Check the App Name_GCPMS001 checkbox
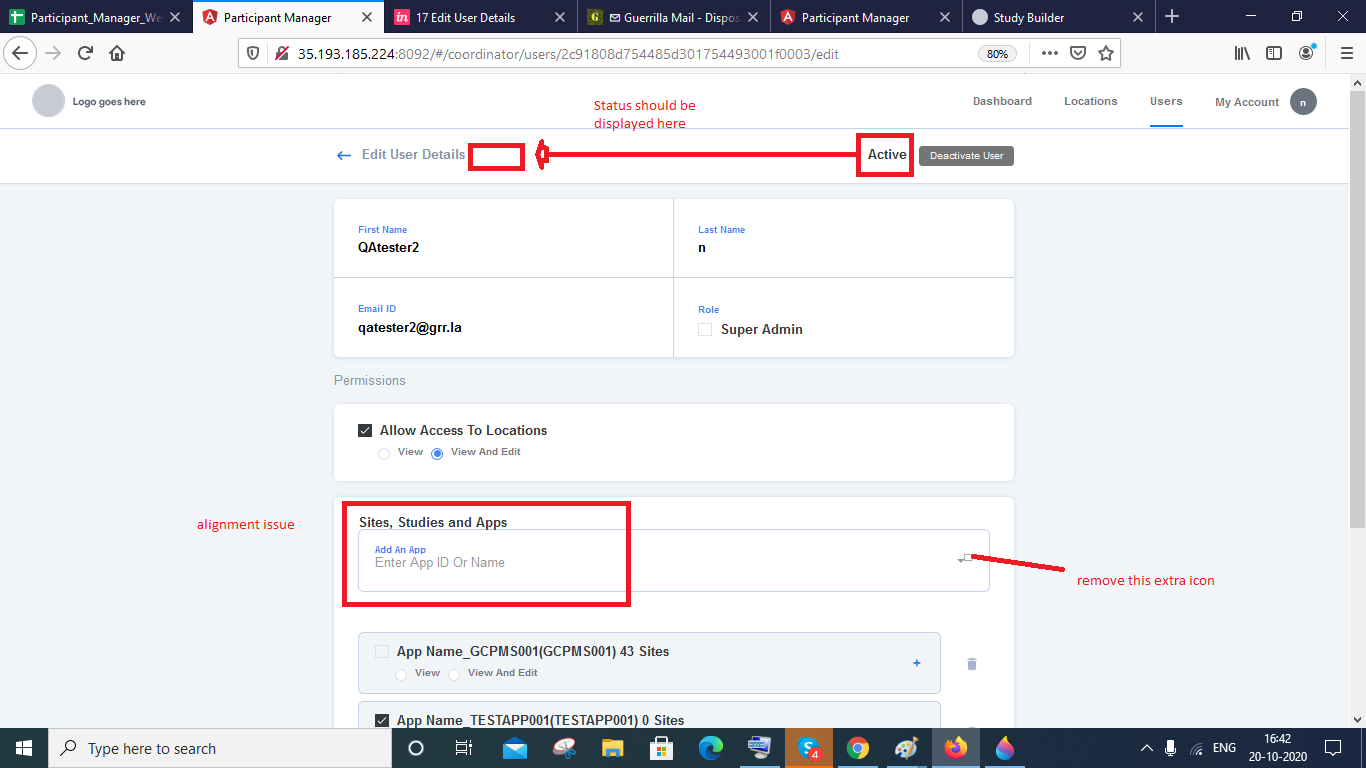This screenshot has width=1366, height=768. pos(382,652)
